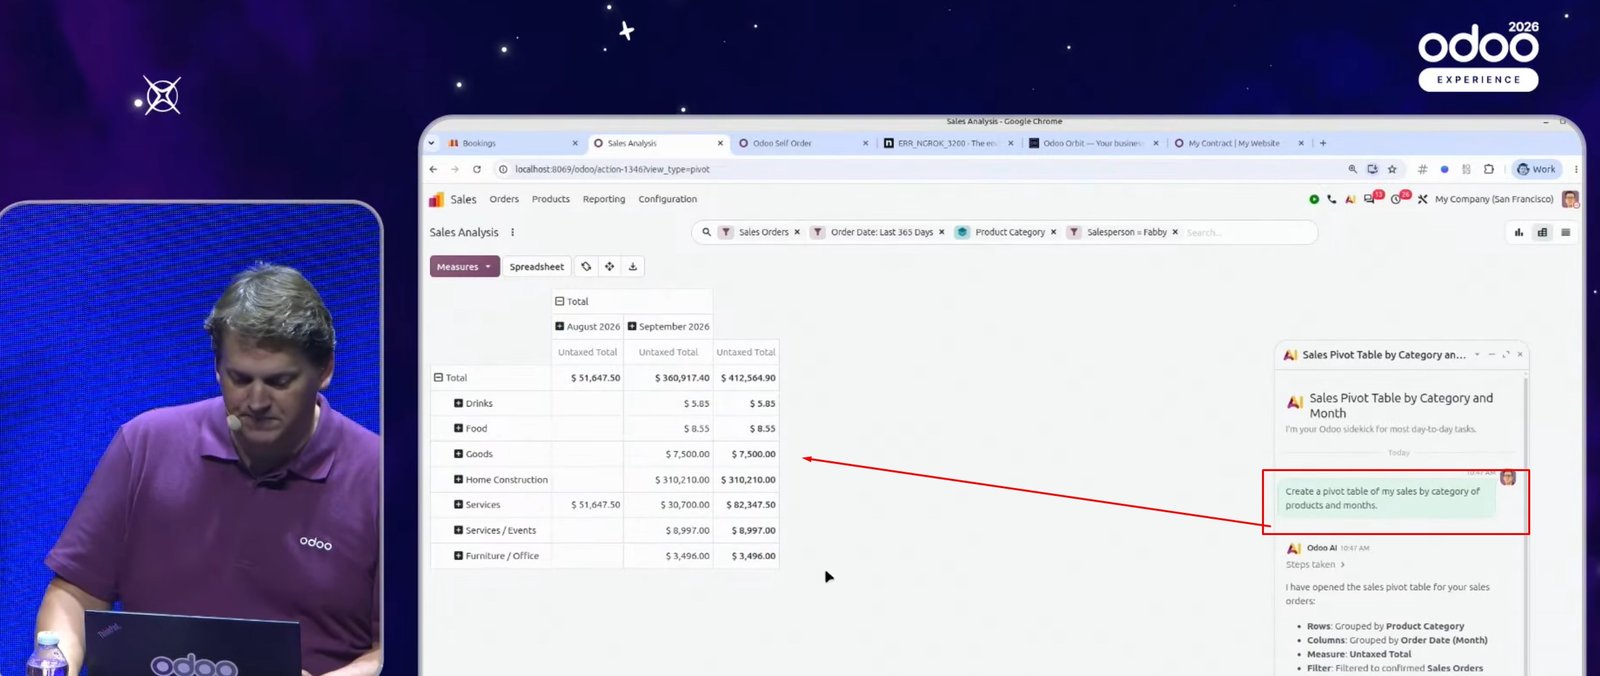Open the messages icon with badge 13

[x=1371, y=198]
